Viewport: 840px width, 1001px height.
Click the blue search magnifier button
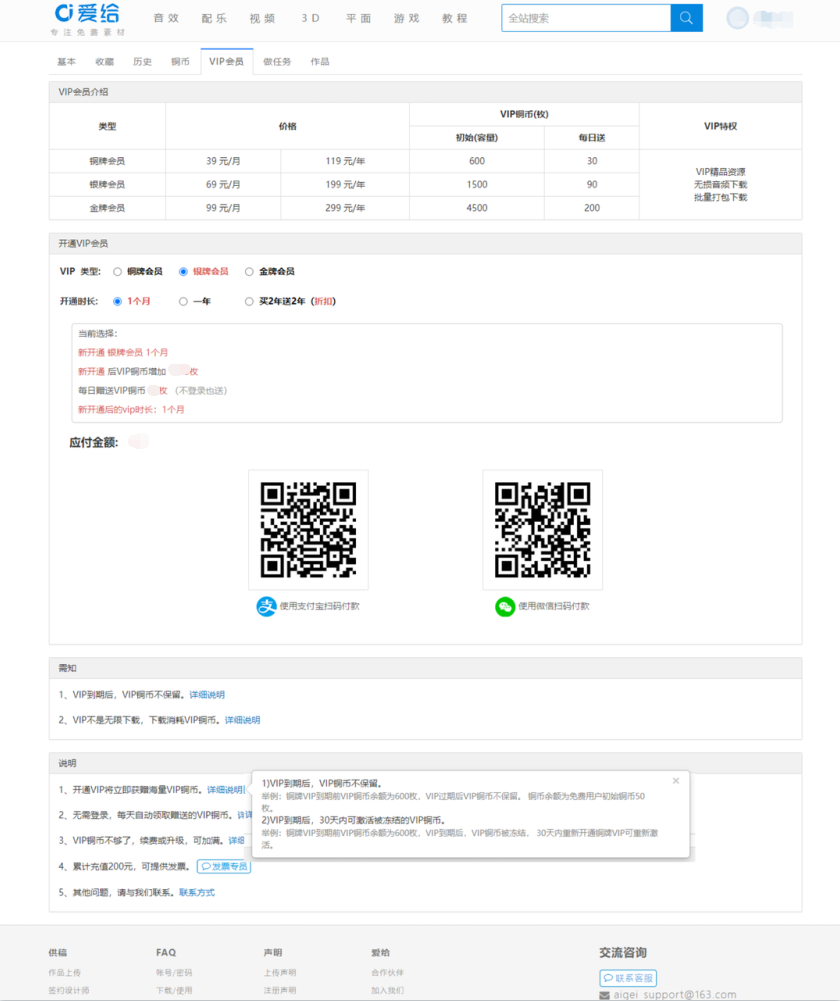pos(686,18)
